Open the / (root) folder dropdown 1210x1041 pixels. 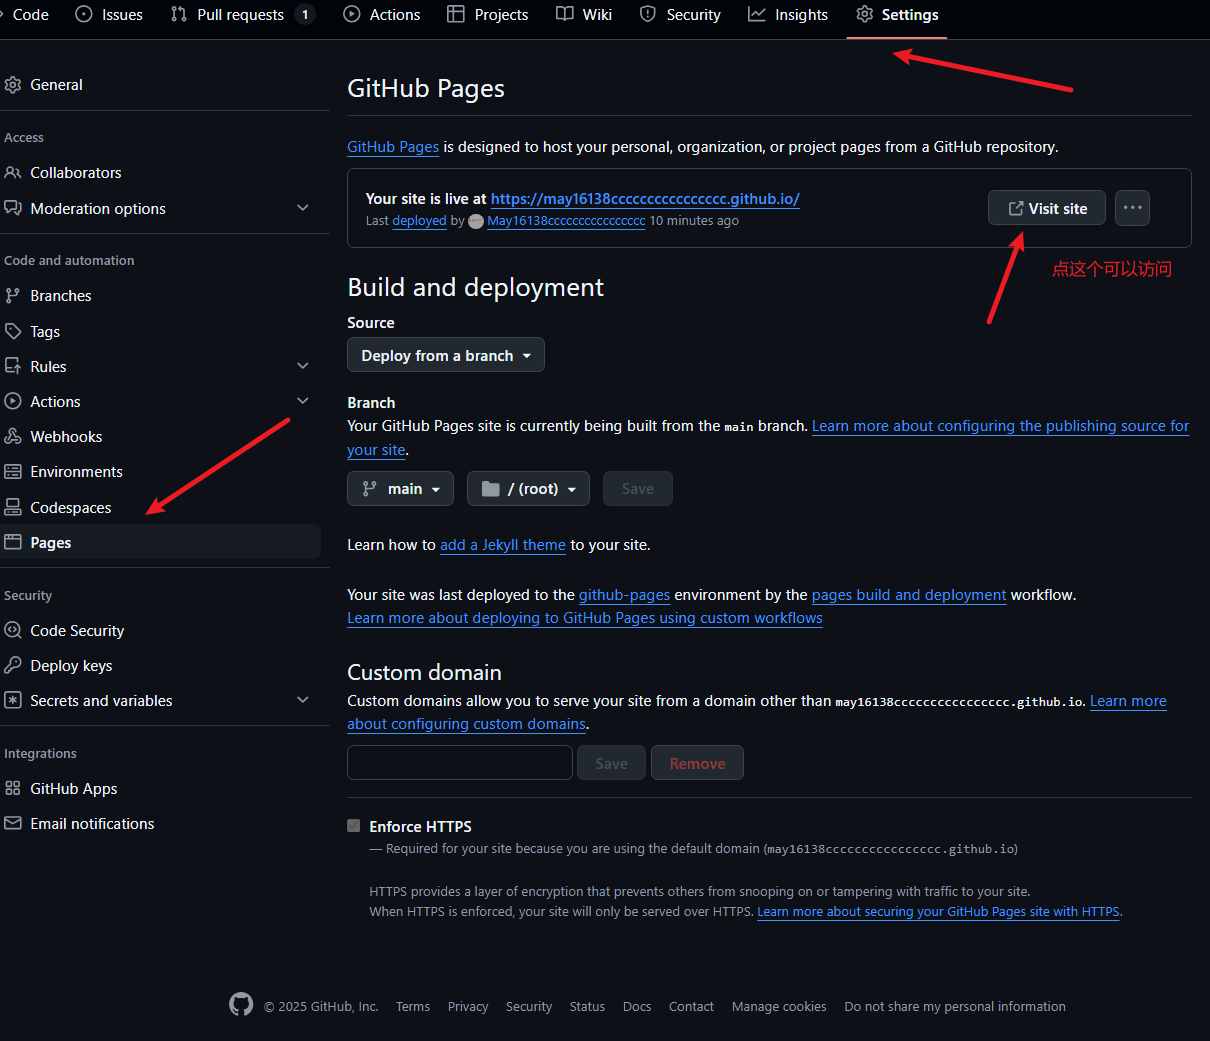point(528,489)
